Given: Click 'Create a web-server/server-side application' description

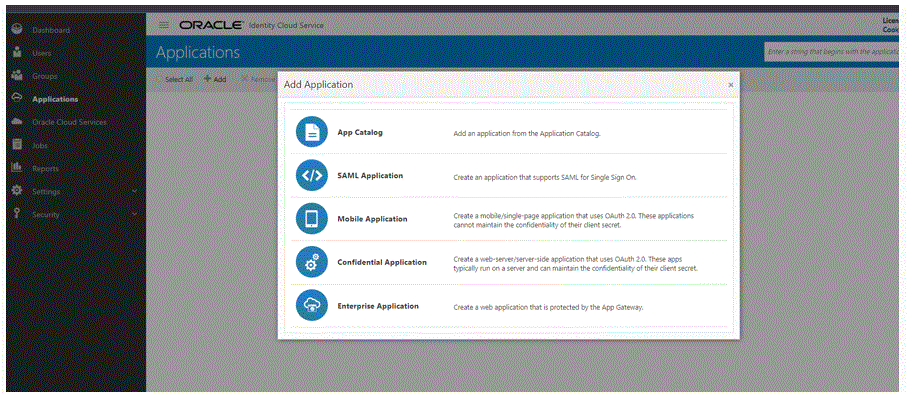Looking at the screenshot, I should tap(576, 264).
